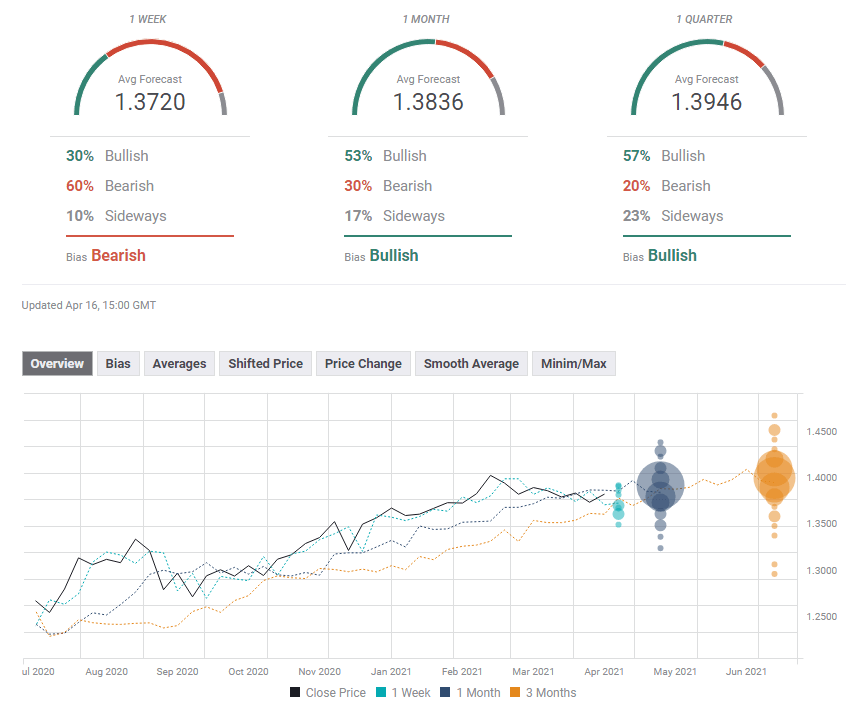Image resolution: width=849 pixels, height=712 pixels.
Task: Open the Minim/Max tab
Action: point(573,364)
